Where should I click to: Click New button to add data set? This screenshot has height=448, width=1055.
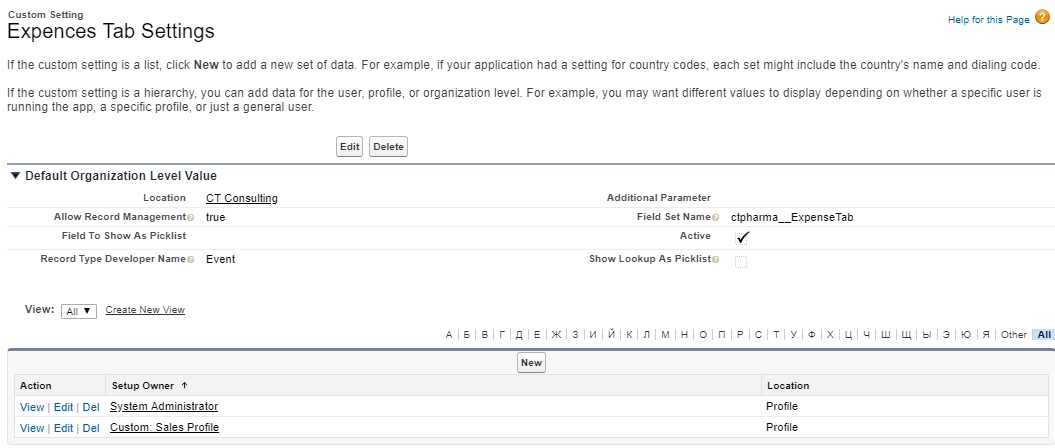(x=530, y=363)
